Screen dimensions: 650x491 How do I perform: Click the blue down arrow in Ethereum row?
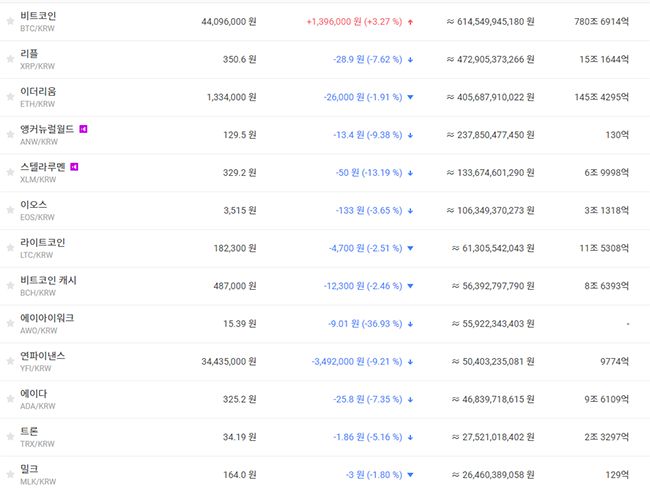coord(411,97)
